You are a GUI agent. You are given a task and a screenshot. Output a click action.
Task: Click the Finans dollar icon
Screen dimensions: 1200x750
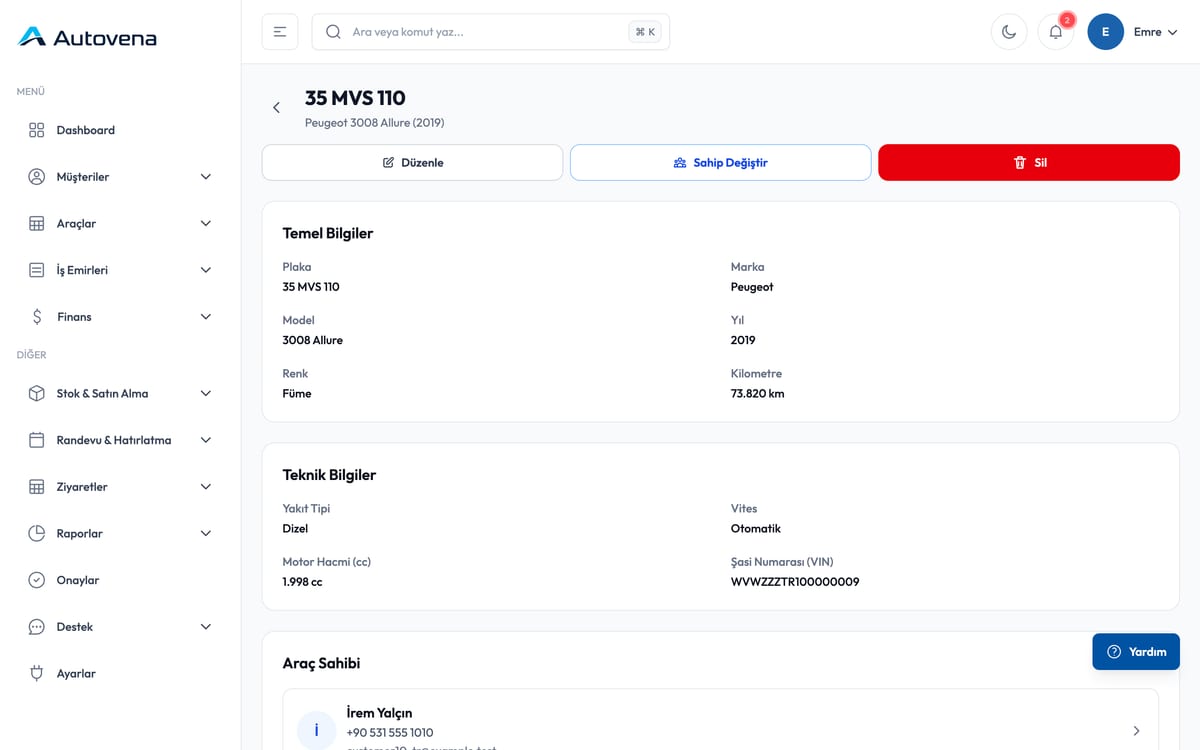(x=37, y=317)
